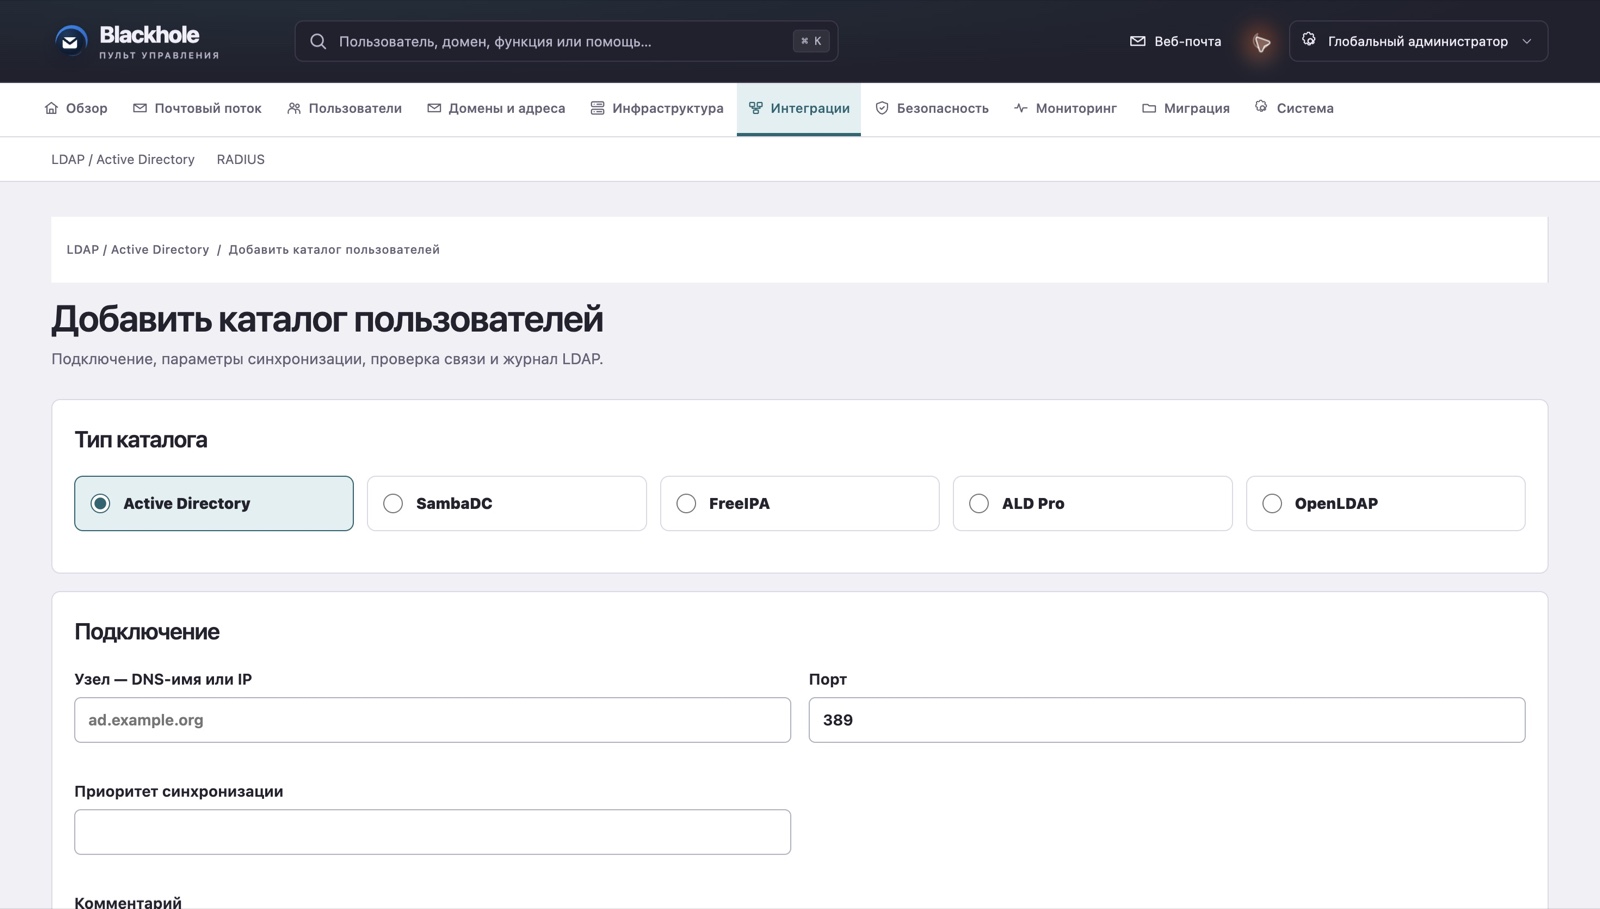The height and width of the screenshot is (909, 1600).
Task: Open LDAP / Active Directory subnav link
Action: click(x=123, y=159)
